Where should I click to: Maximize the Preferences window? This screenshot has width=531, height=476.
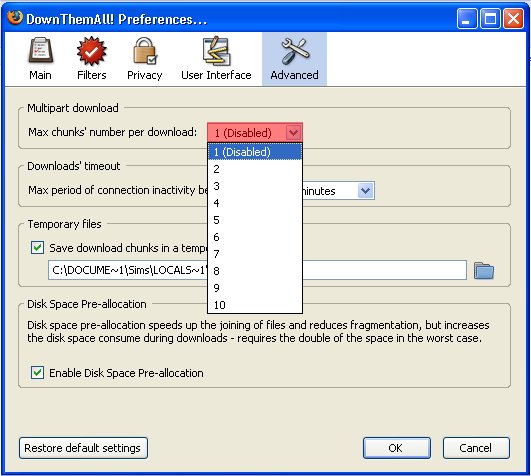pyautogui.click(x=490, y=19)
